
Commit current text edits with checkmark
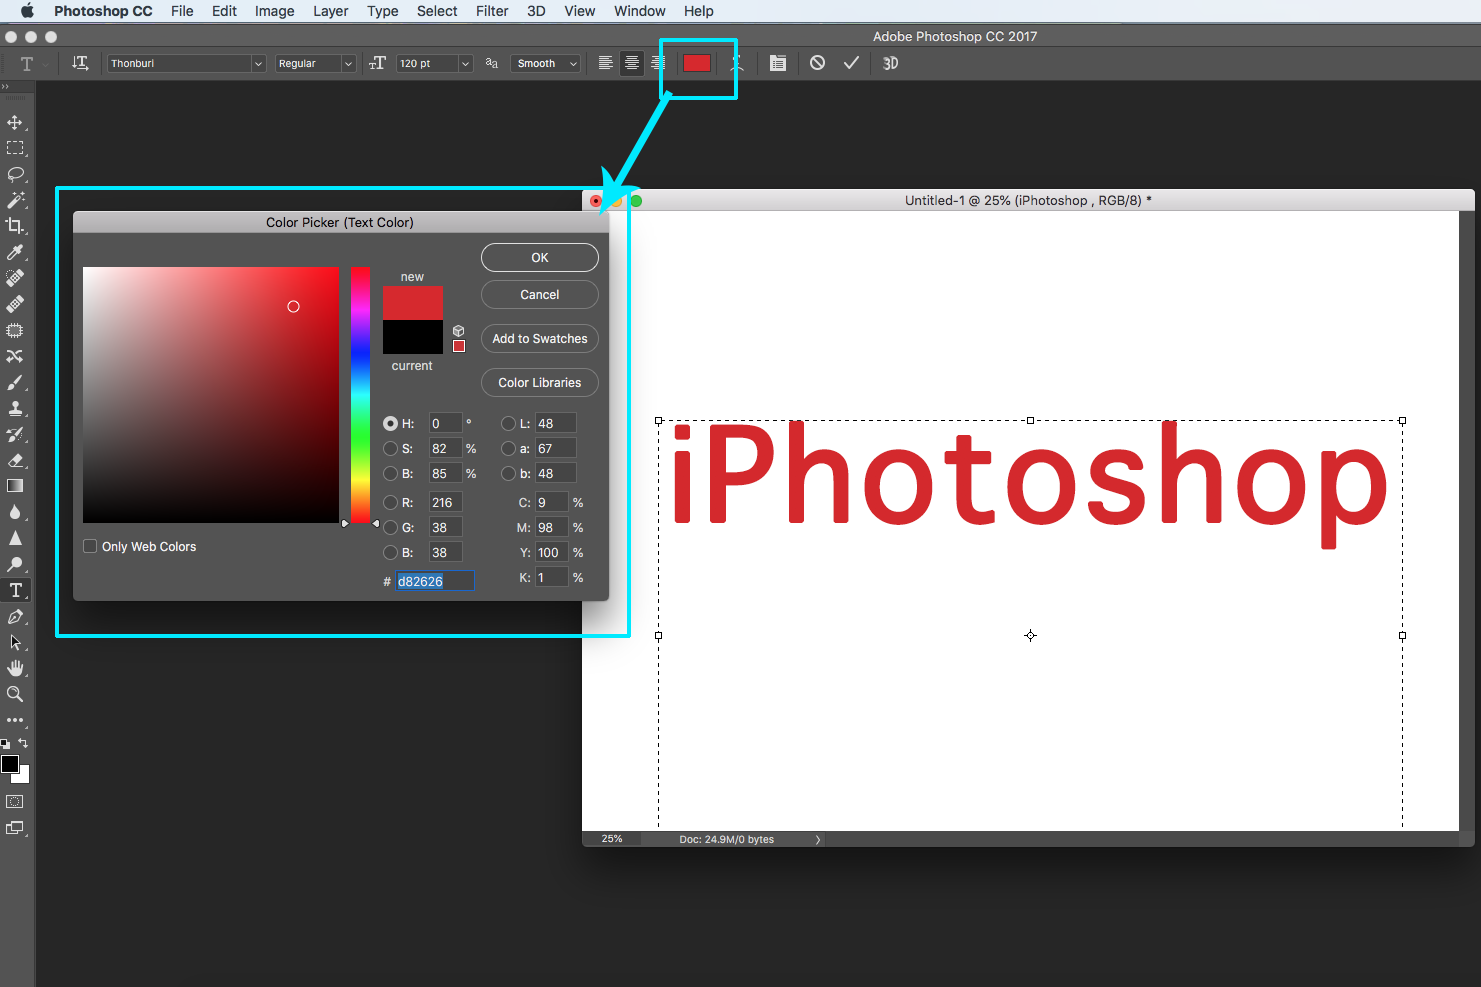pyautogui.click(x=851, y=63)
